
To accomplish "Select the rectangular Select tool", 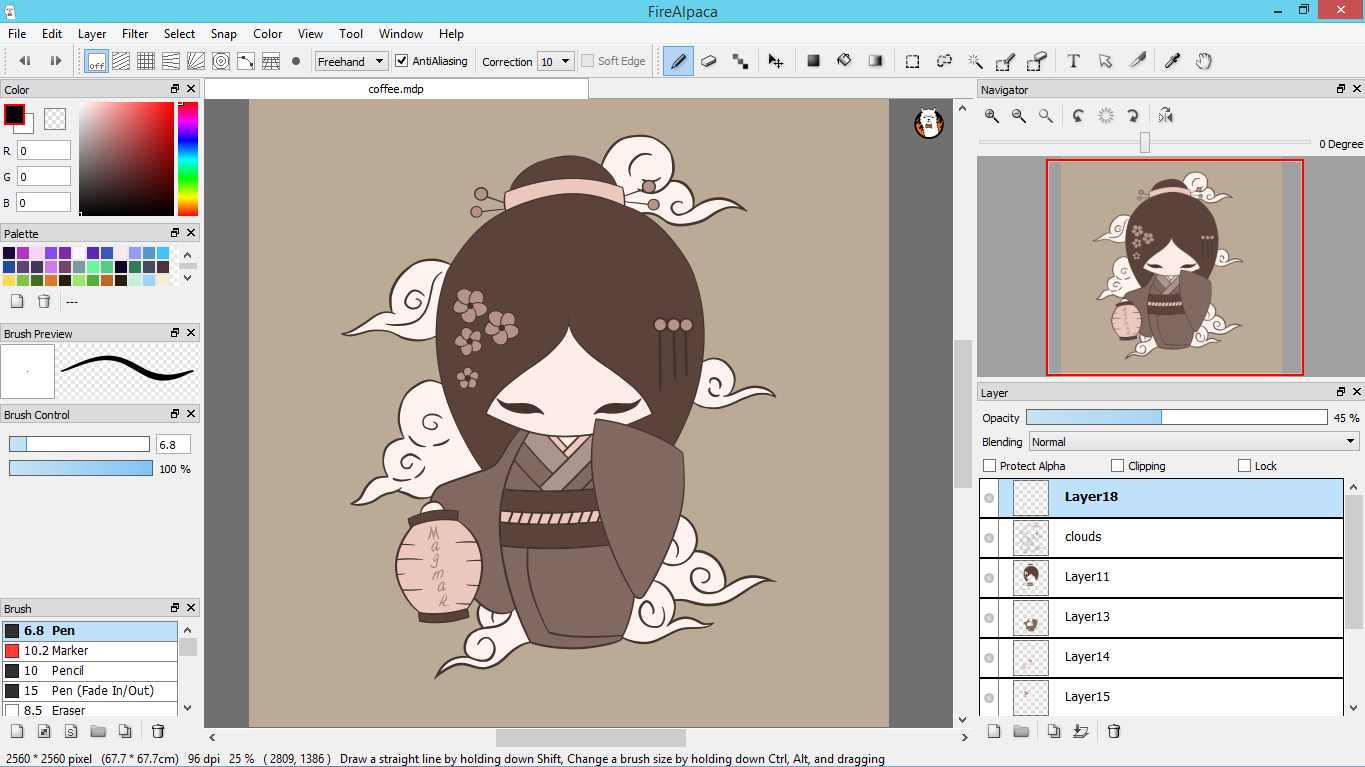I will pyautogui.click(x=913, y=61).
